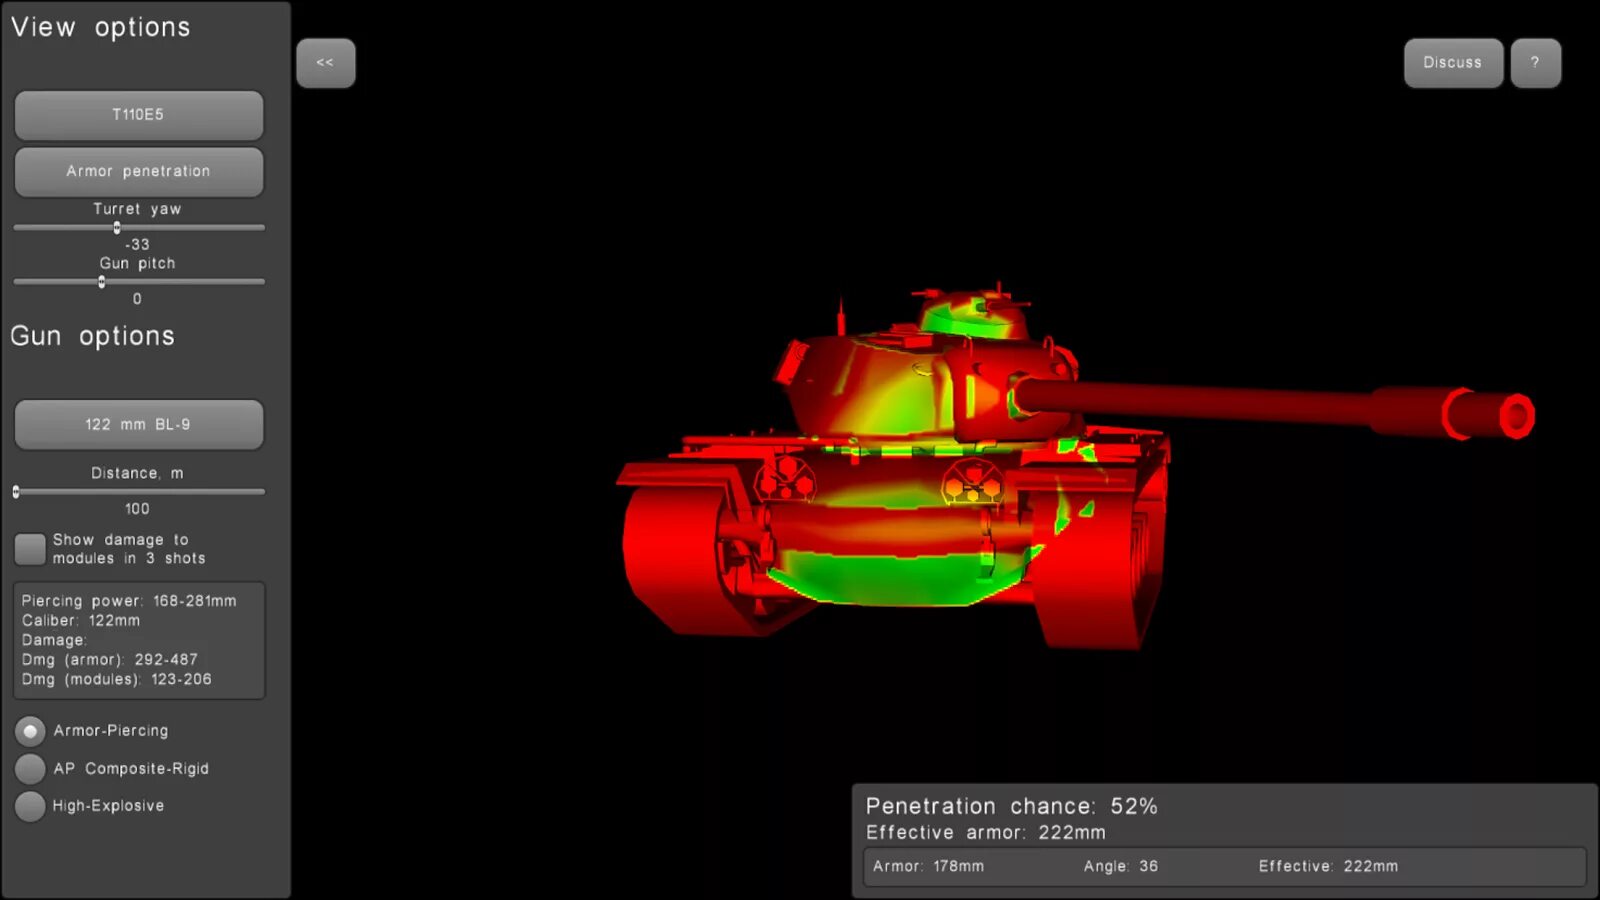This screenshot has height=900, width=1600.
Task: Click the Distance slider handle
Action: [16, 492]
